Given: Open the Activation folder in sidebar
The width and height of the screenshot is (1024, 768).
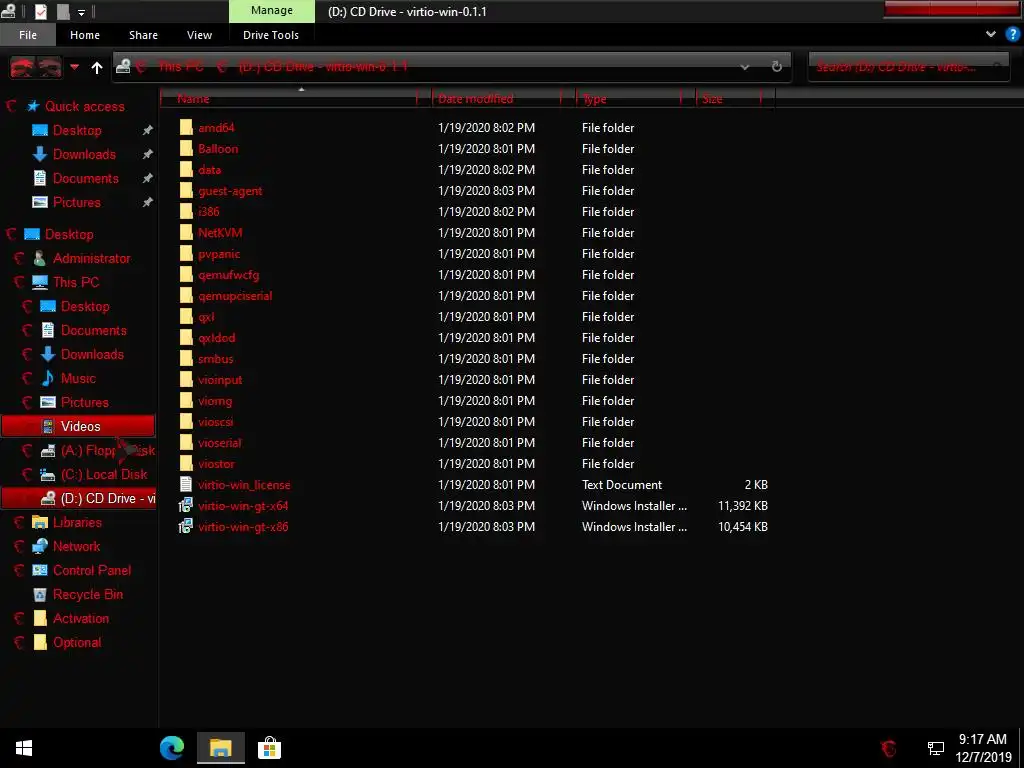Looking at the screenshot, I should [81, 618].
